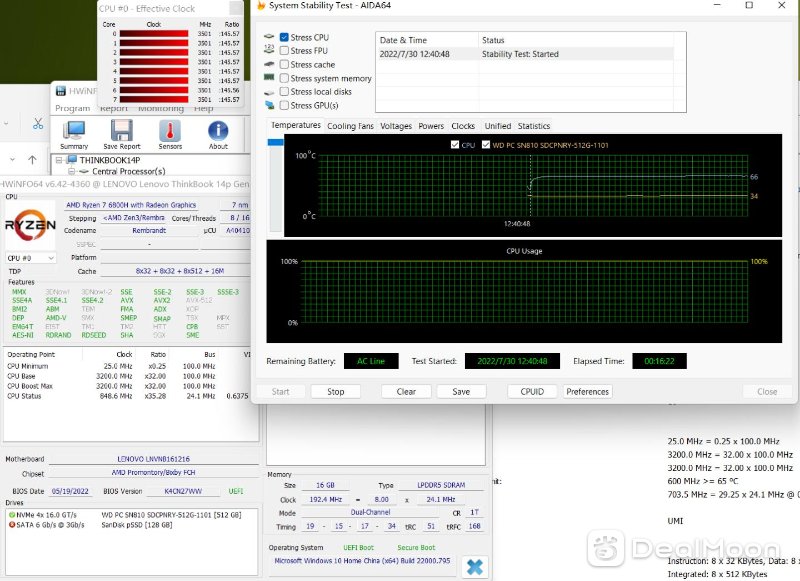
Task: Click the green NVMe drive status icon
Action: pyautogui.click(x=12, y=515)
